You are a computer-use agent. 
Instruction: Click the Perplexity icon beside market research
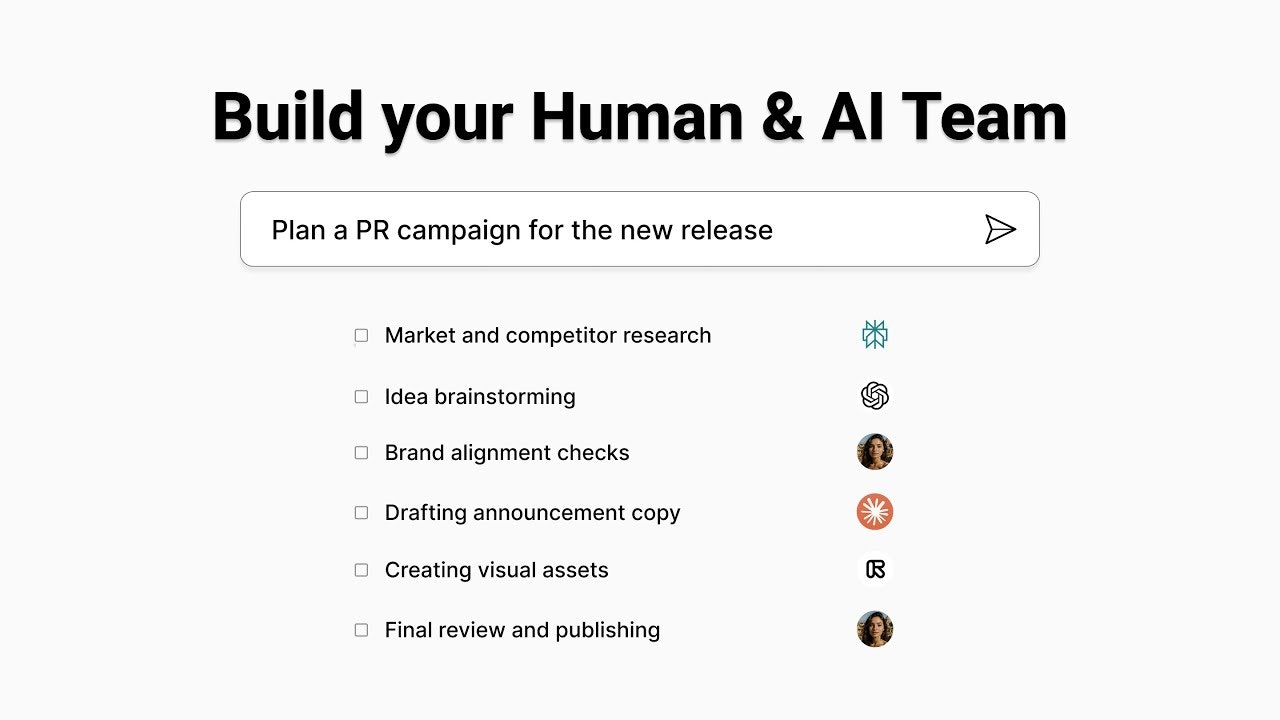875,335
